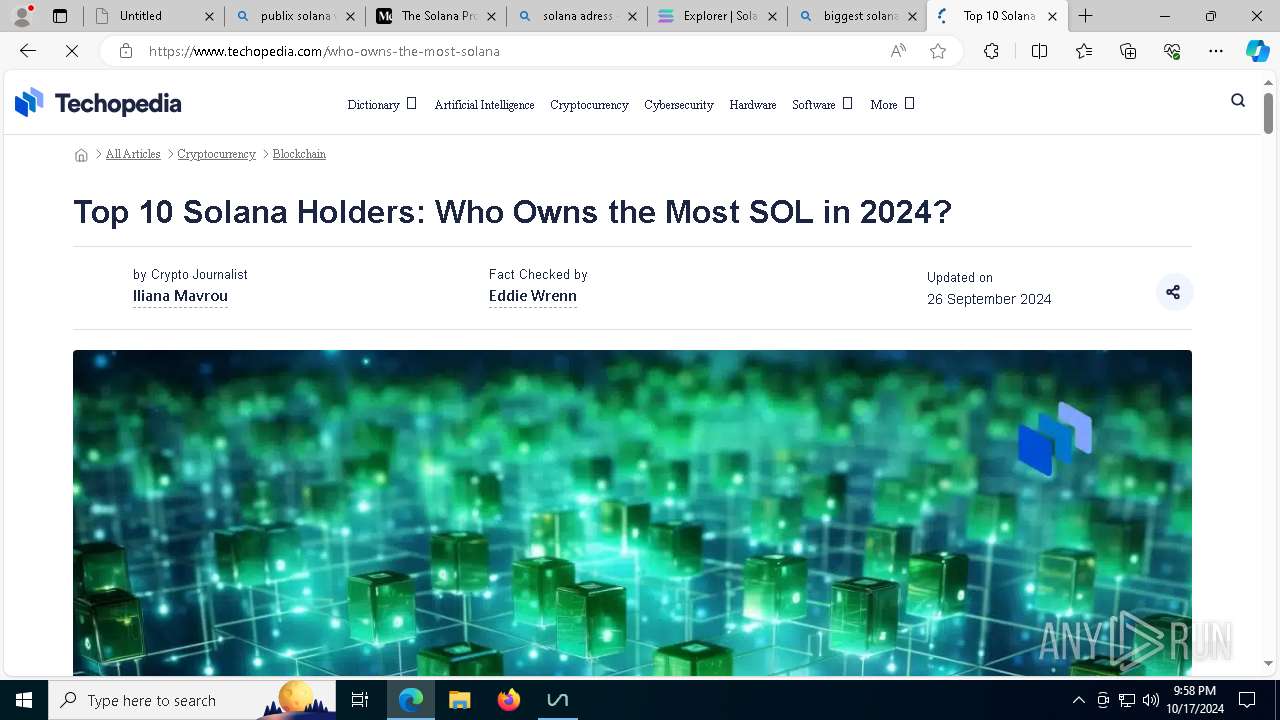
Task: View site information lock icon
Action: pos(126,51)
